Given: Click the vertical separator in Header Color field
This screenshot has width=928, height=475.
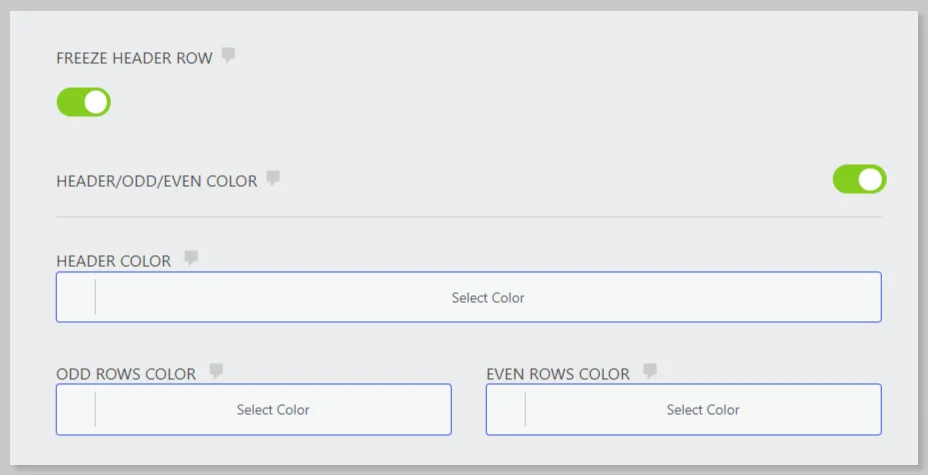Looking at the screenshot, I should coord(95,297).
